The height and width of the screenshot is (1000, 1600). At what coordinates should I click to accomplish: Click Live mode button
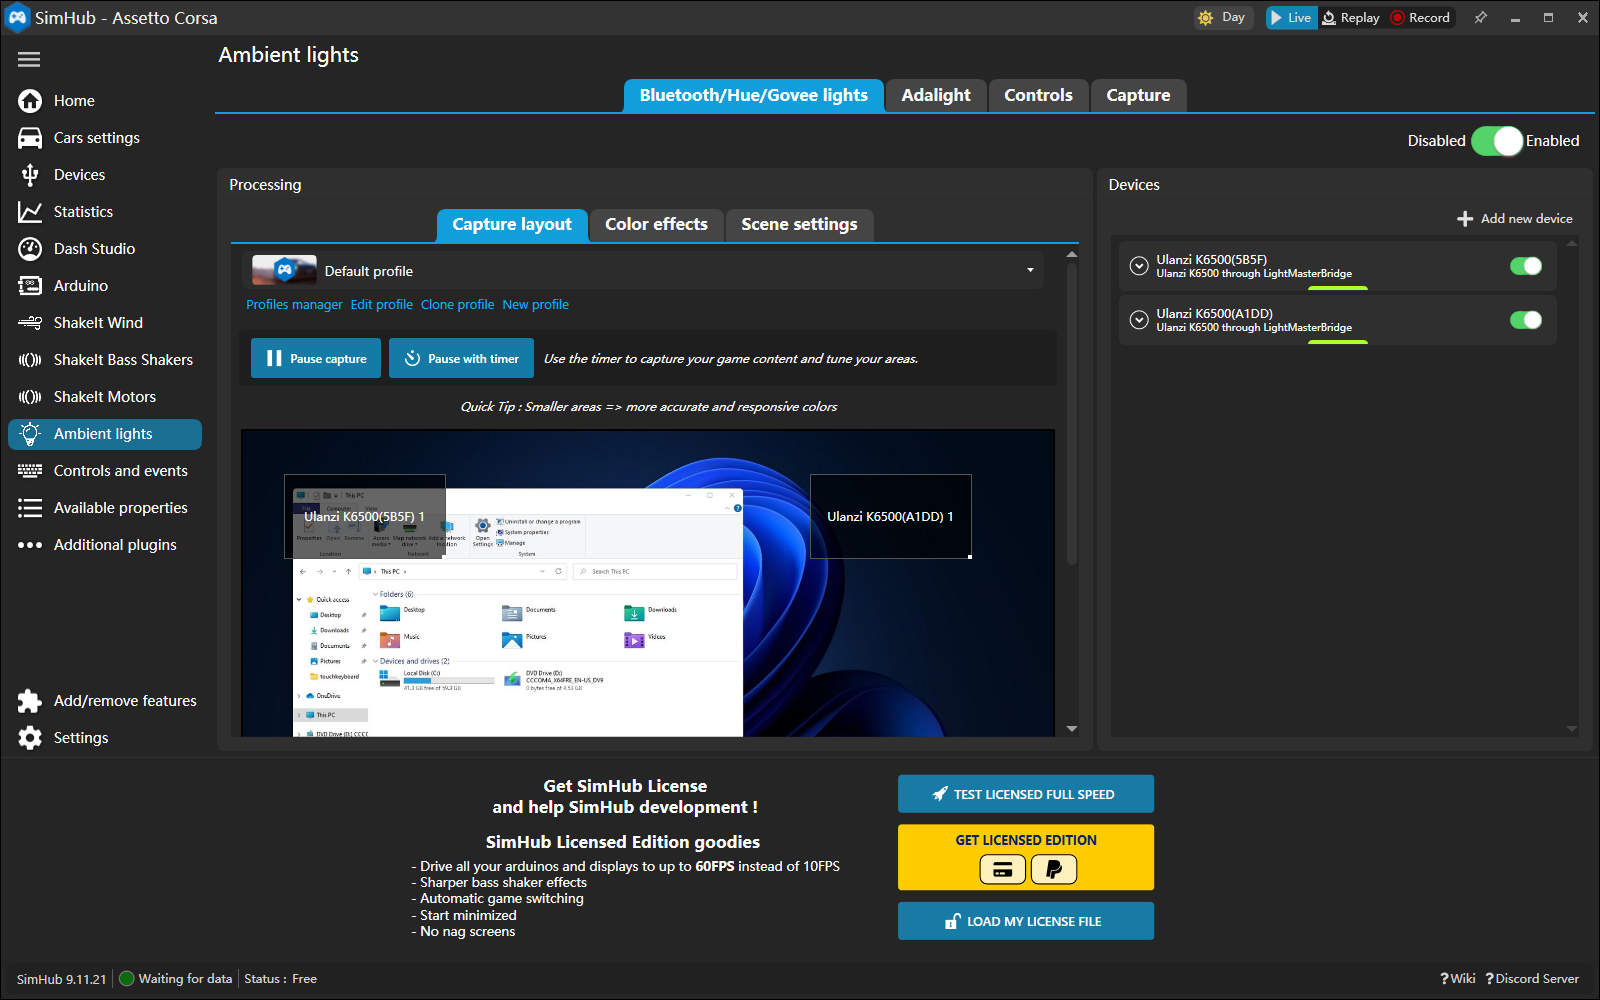tap(1291, 18)
